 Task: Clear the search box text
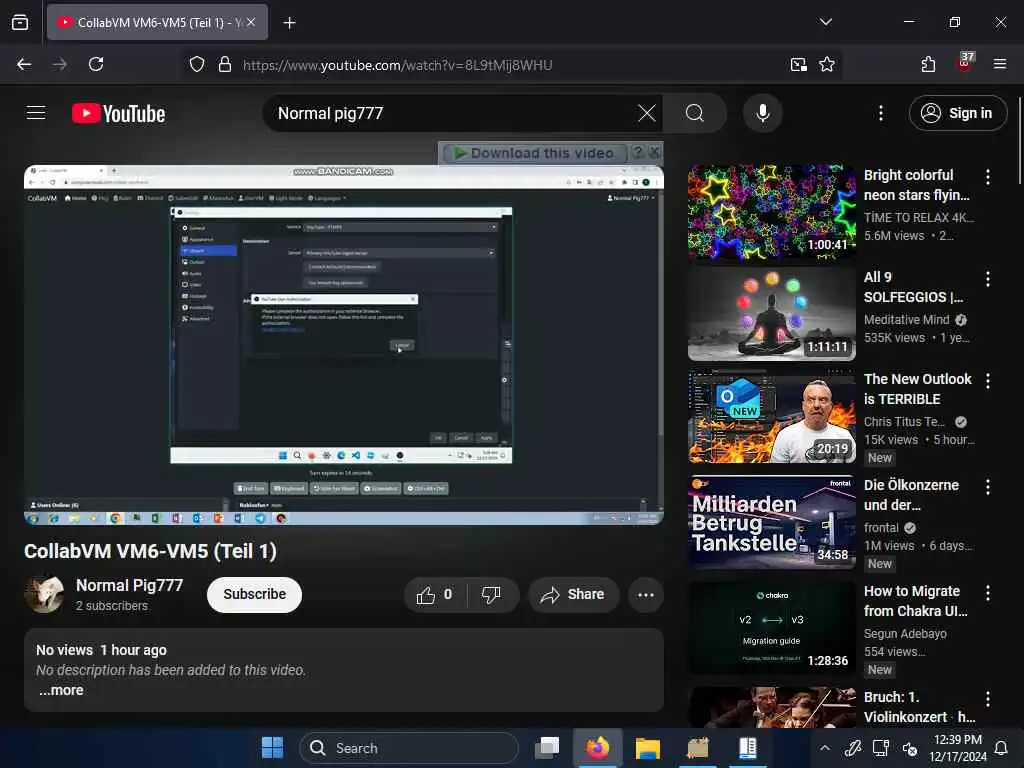point(647,113)
